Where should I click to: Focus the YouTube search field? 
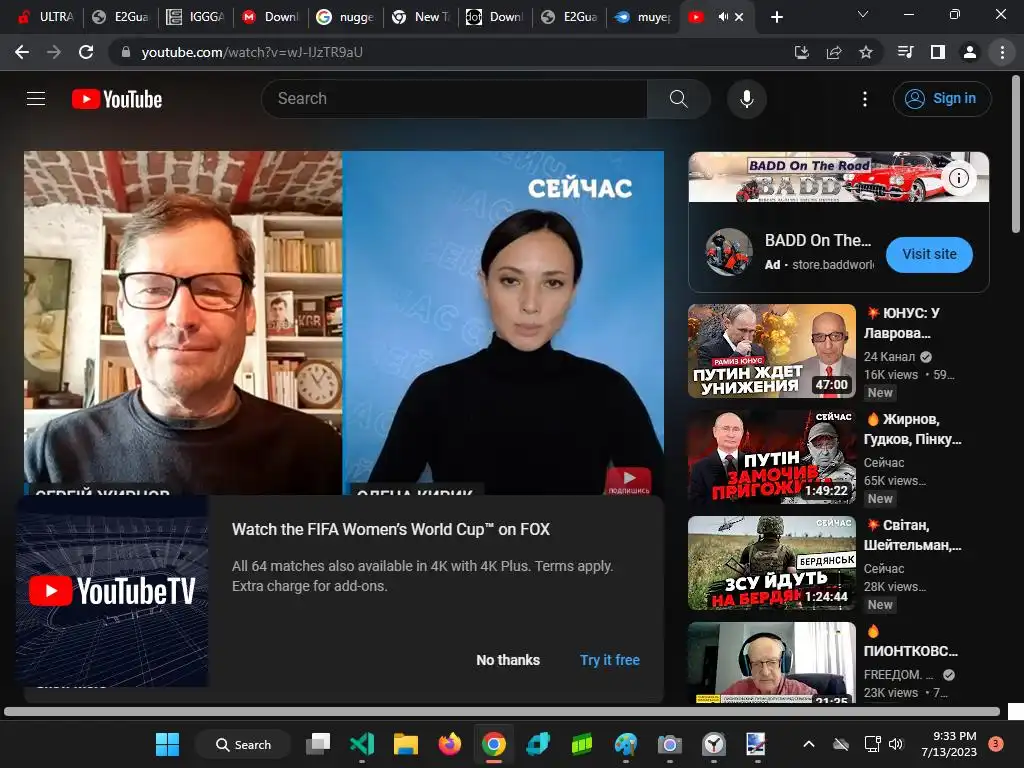(x=454, y=99)
